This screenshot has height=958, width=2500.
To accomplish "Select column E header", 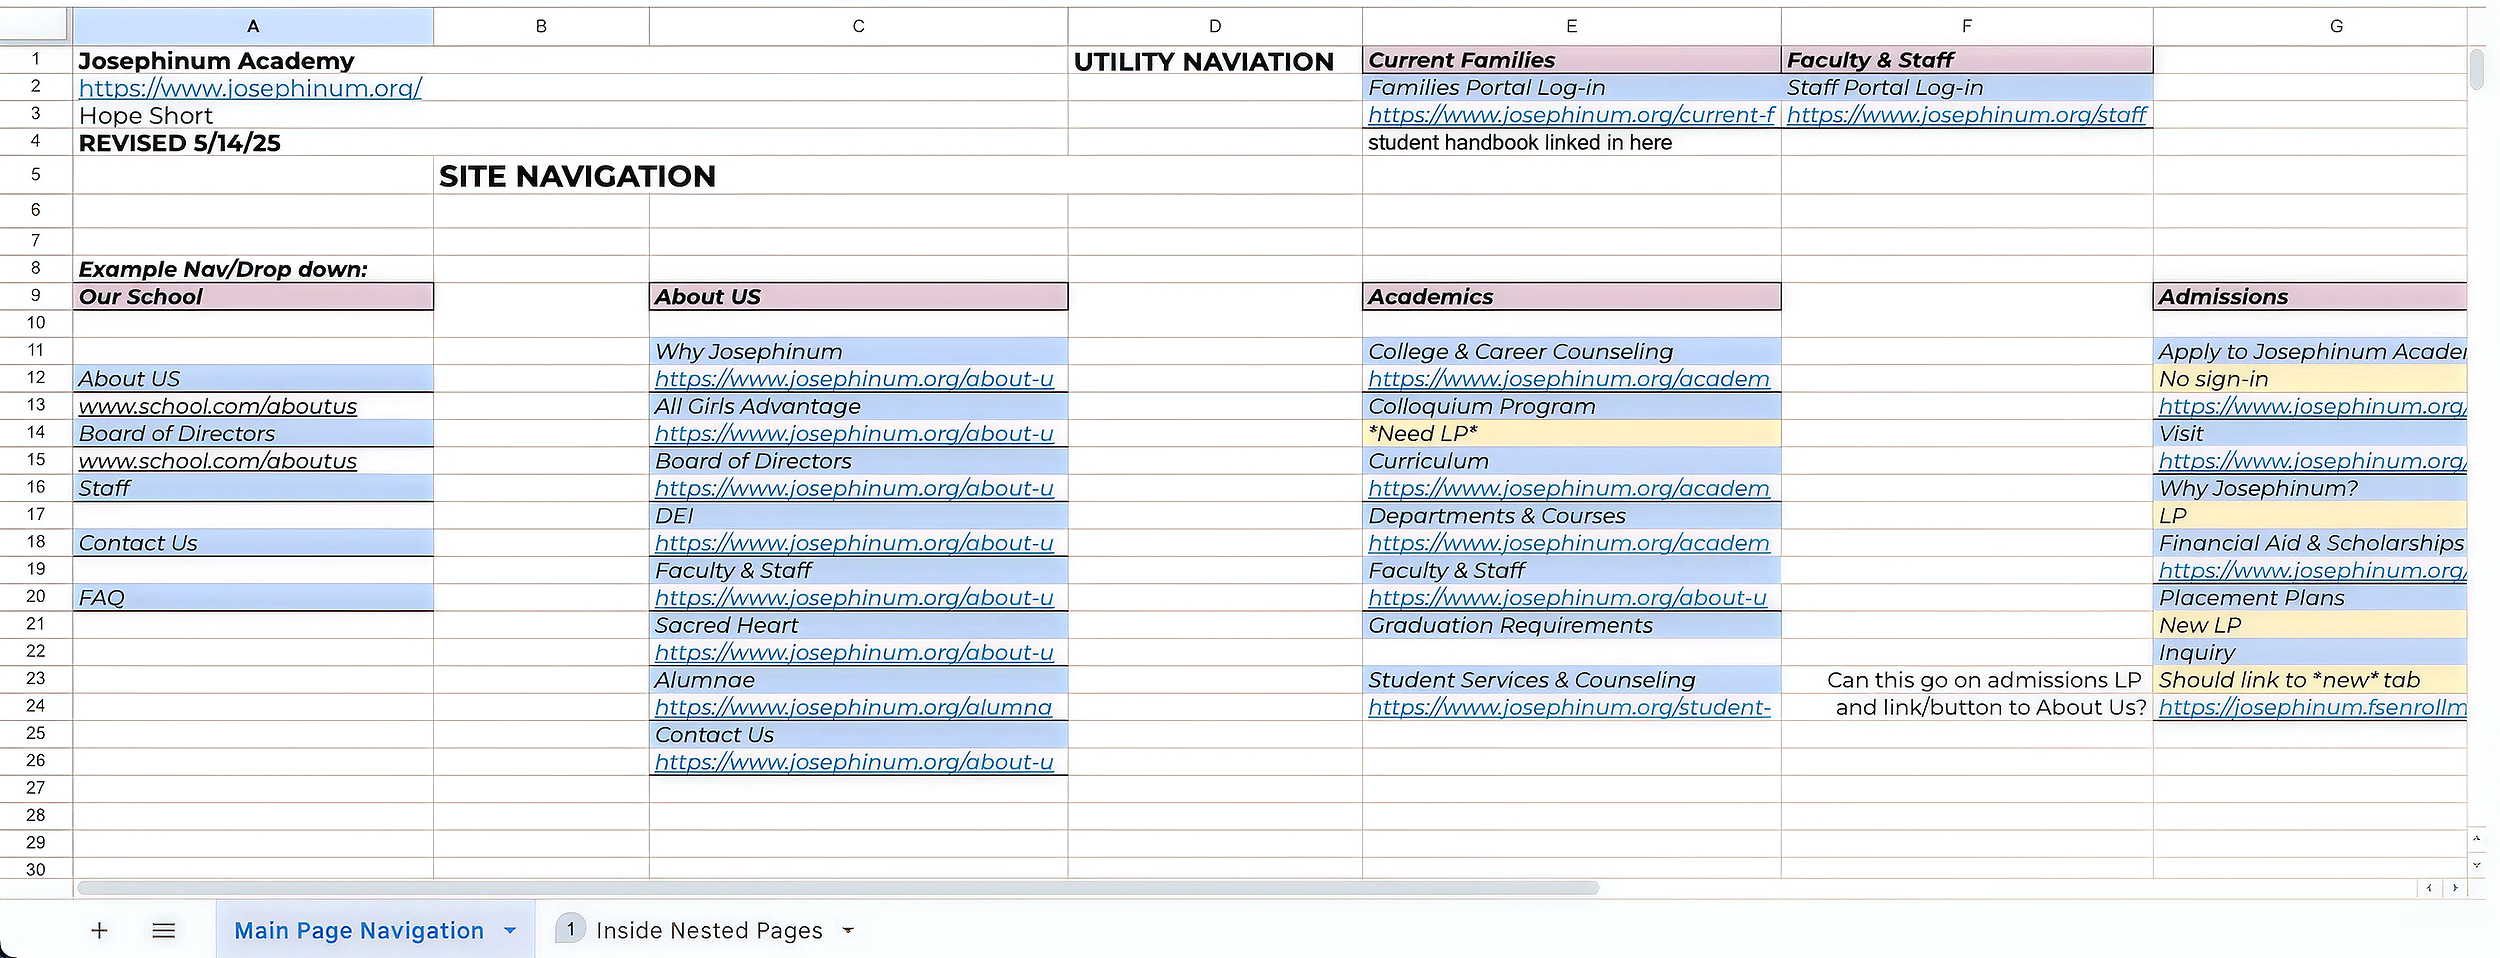I will coord(1571,26).
